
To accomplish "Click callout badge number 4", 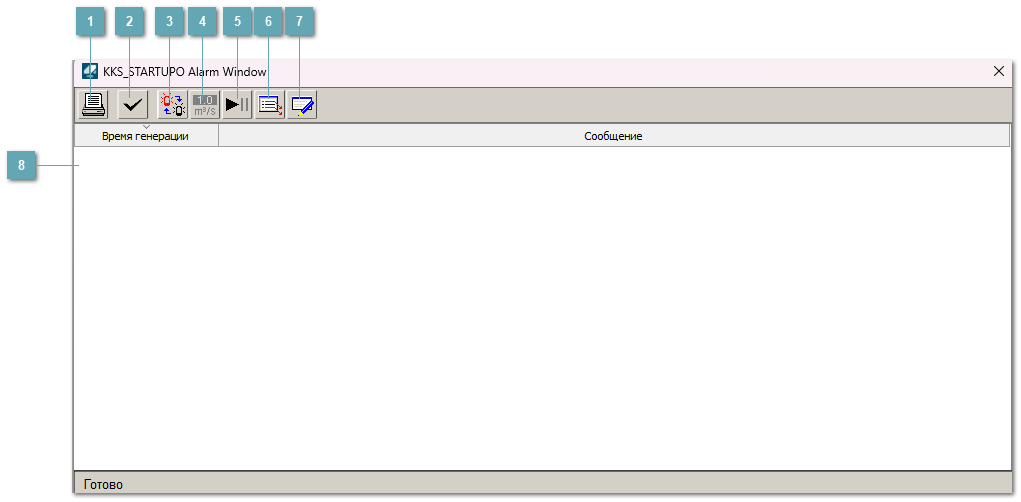I will coord(201,21).
